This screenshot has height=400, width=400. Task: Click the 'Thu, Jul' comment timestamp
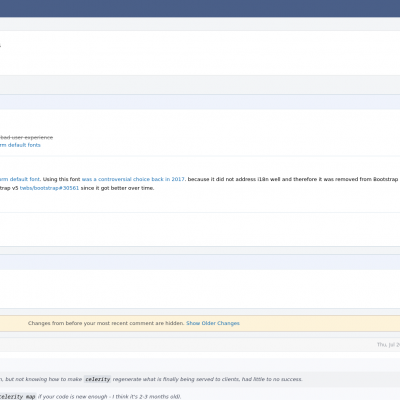(x=388, y=344)
